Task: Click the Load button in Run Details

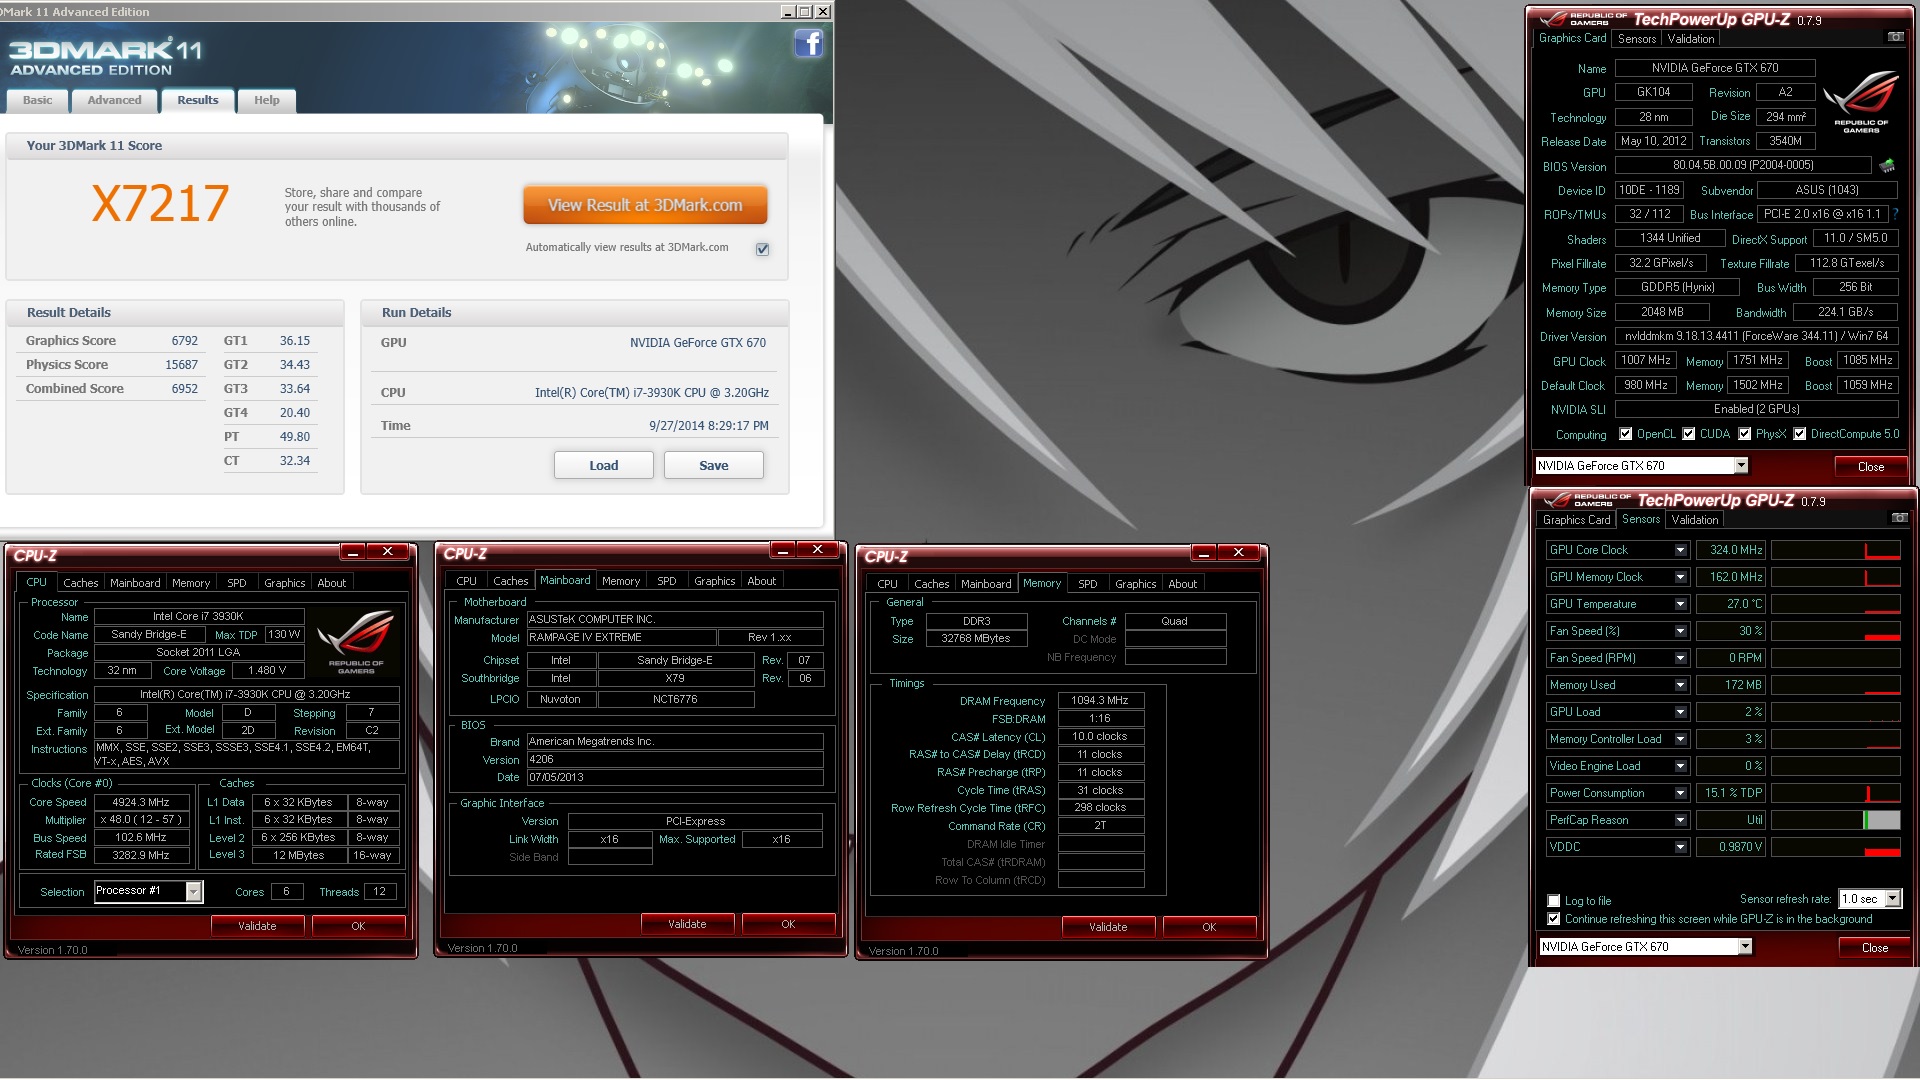Action: click(x=604, y=465)
